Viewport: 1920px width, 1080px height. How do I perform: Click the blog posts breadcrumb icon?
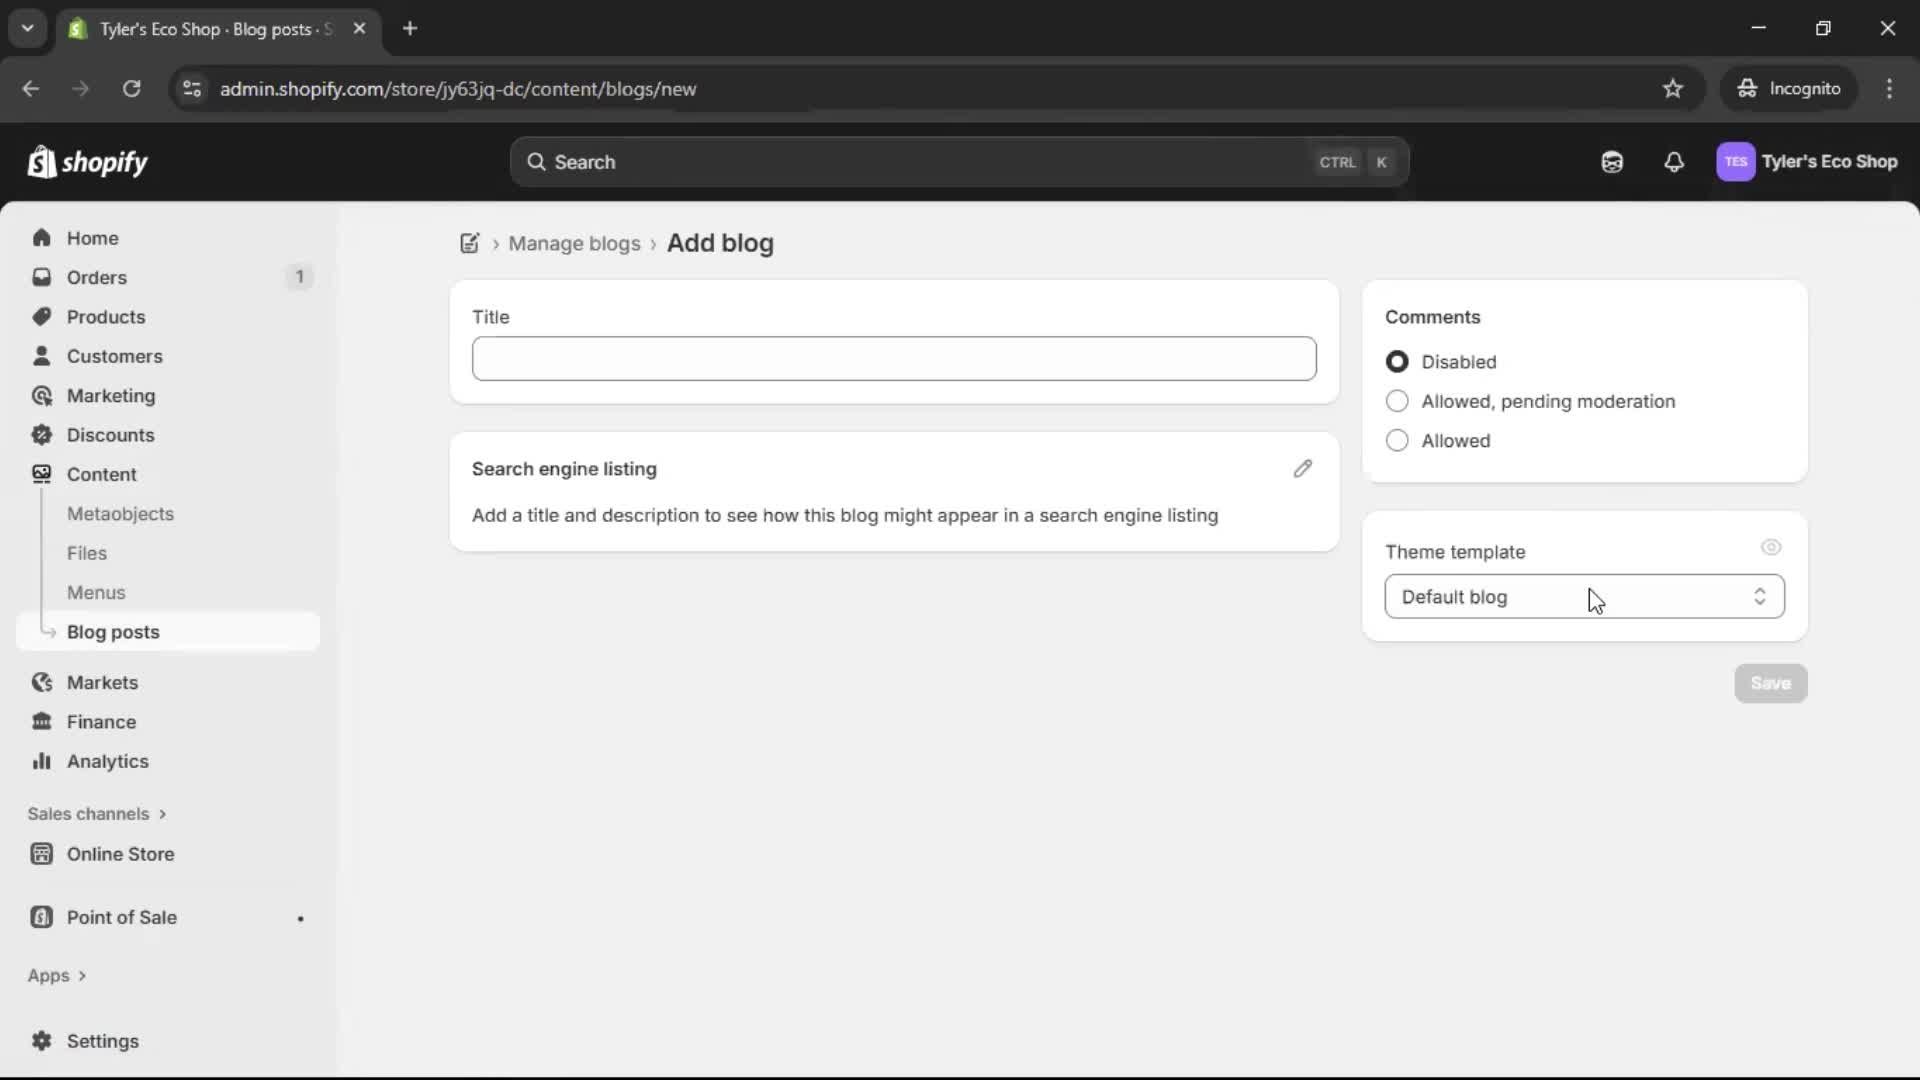[x=469, y=243]
